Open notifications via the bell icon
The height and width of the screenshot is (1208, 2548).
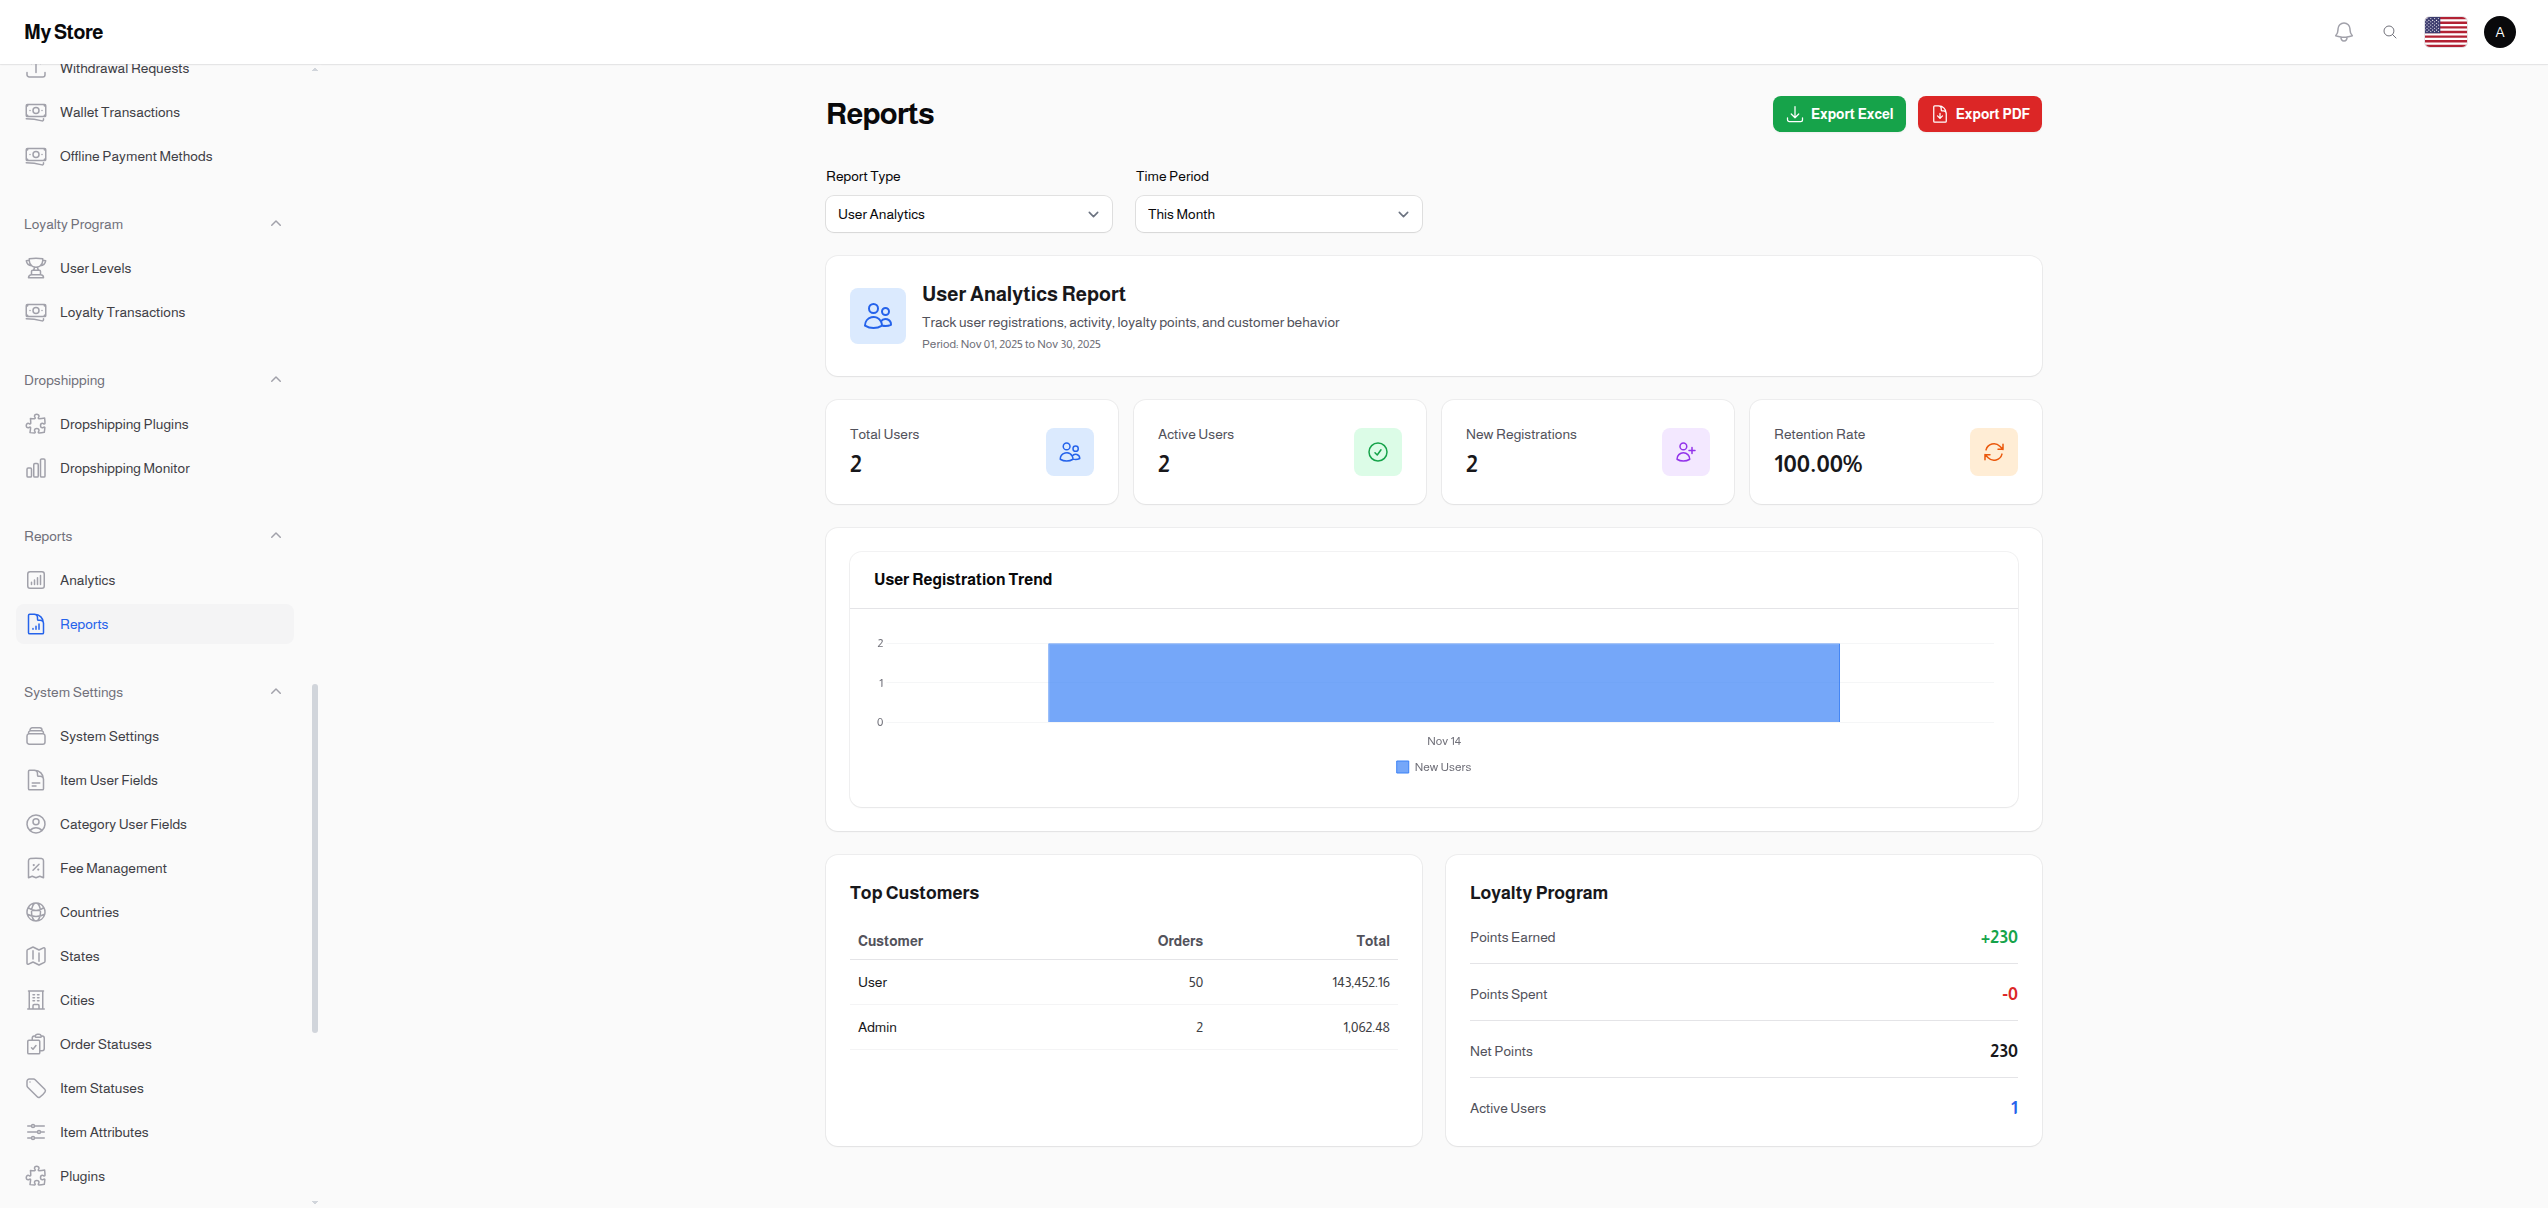coord(2343,31)
